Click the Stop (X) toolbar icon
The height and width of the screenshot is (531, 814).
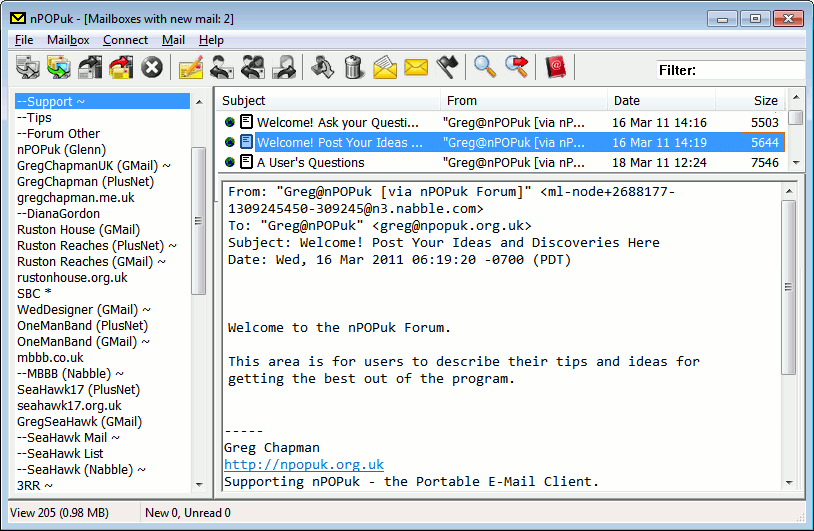152,67
